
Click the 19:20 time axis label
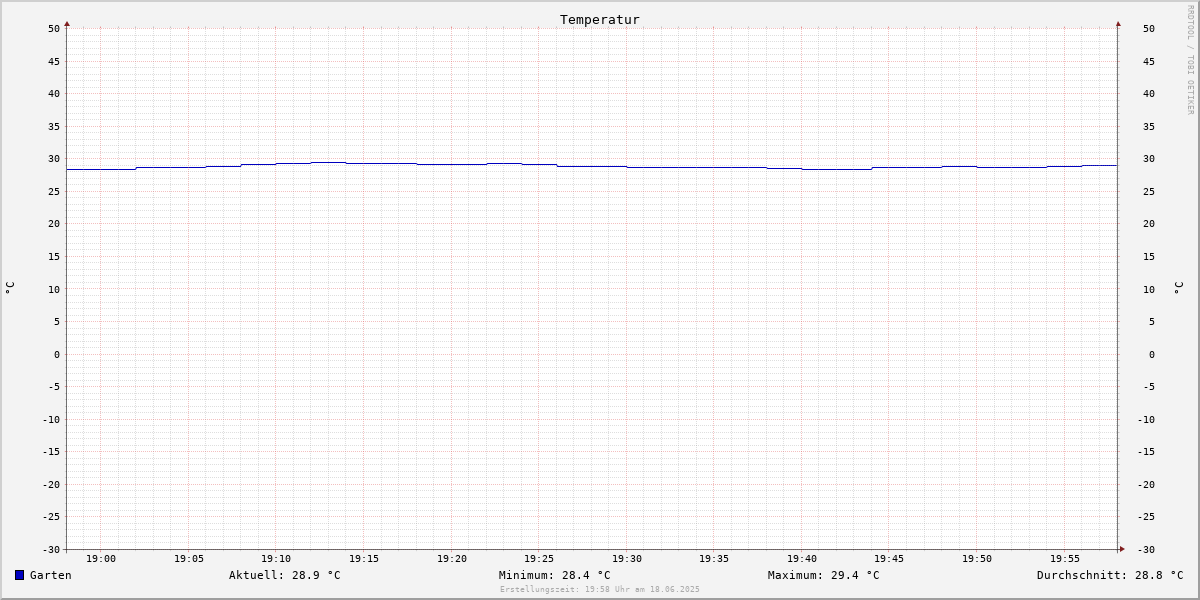point(452,559)
